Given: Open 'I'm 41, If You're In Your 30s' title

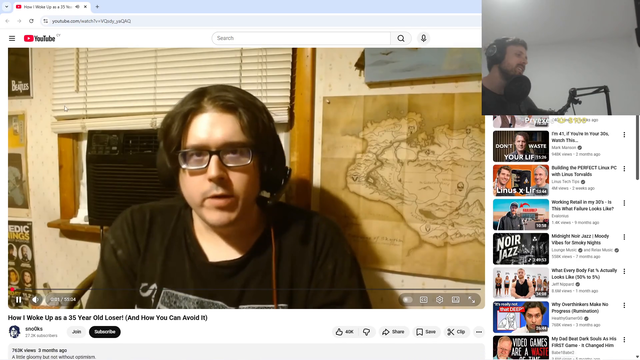Looking at the screenshot, I should (580, 137).
